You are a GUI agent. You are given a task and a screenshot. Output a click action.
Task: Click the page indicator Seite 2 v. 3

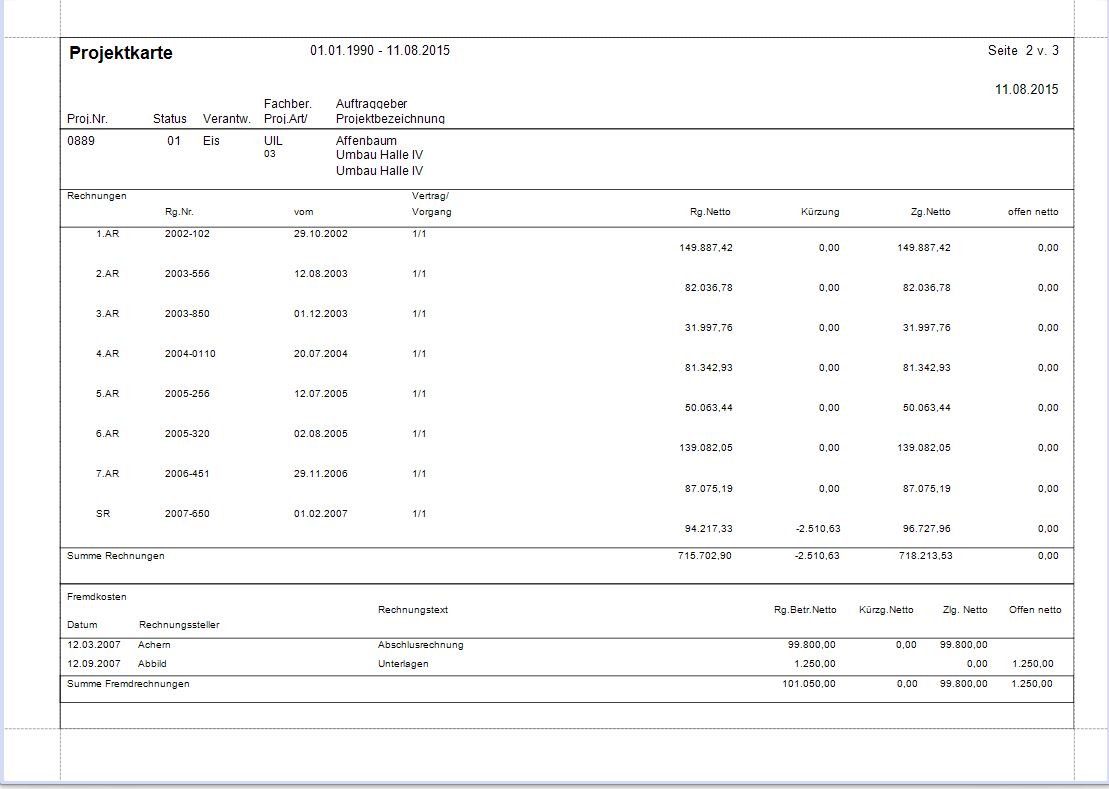coord(1022,51)
